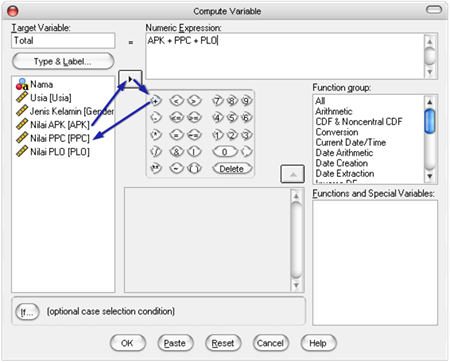Click Numeric Expression scrollbar up arrow
Image resolution: width=450 pixels, height=363 pixels.
430,42
